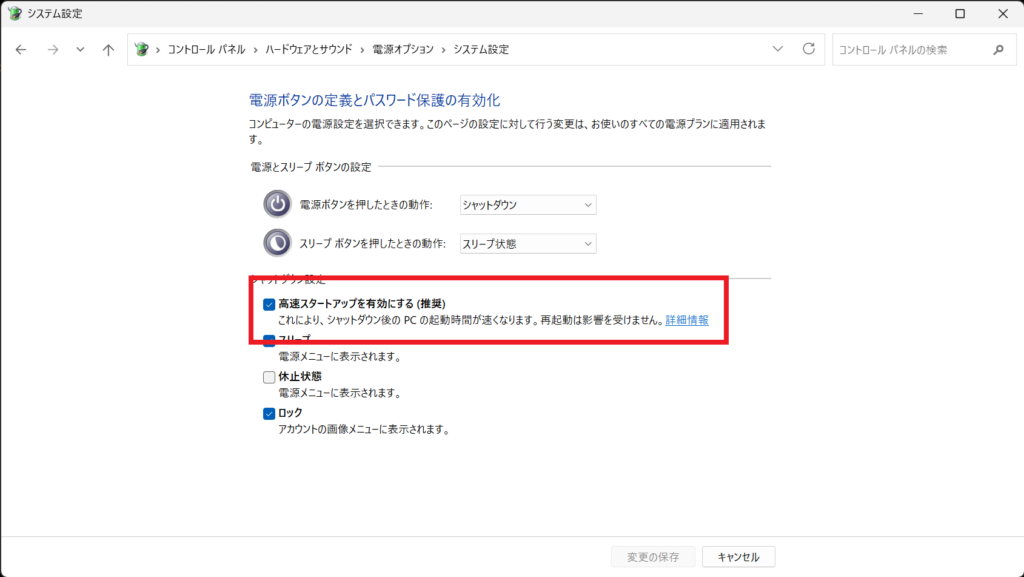Viewport: 1024px width, 577px height.
Task: Open the recent locations dropdown arrow
Action: coord(80,50)
